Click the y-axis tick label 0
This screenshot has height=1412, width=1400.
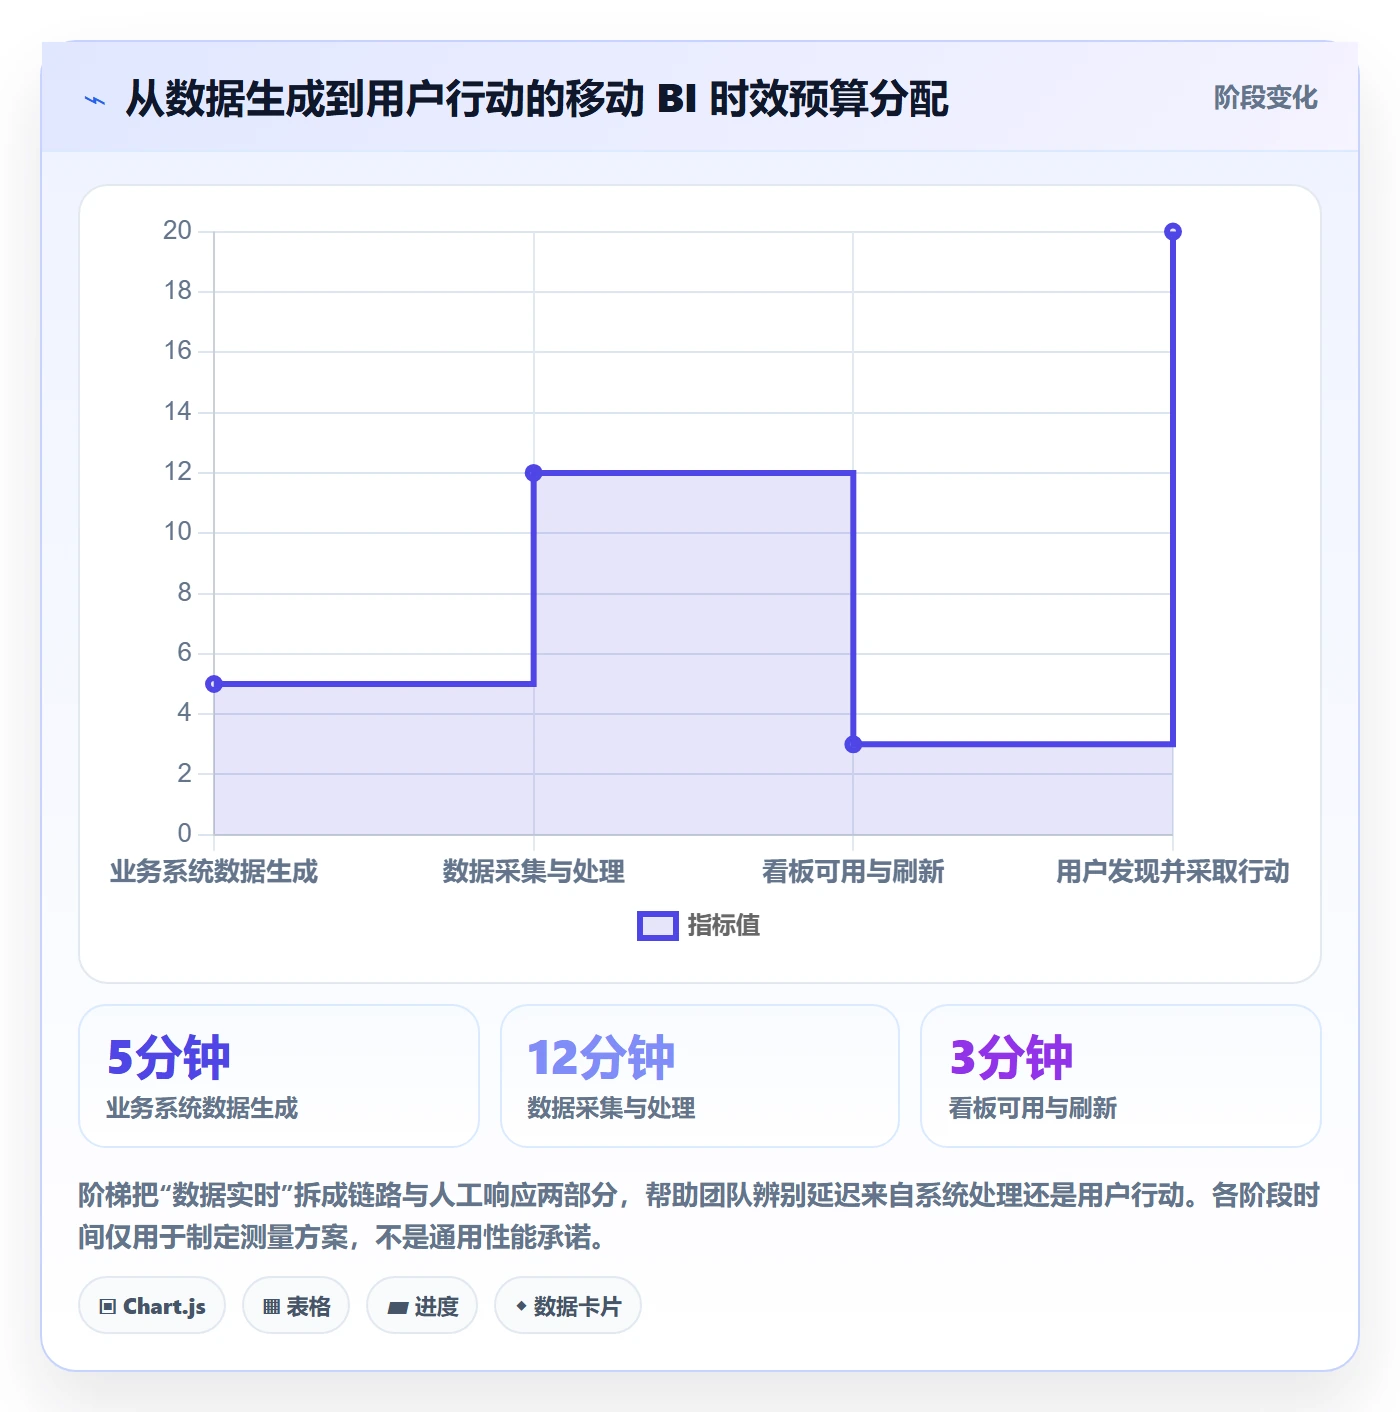point(184,833)
